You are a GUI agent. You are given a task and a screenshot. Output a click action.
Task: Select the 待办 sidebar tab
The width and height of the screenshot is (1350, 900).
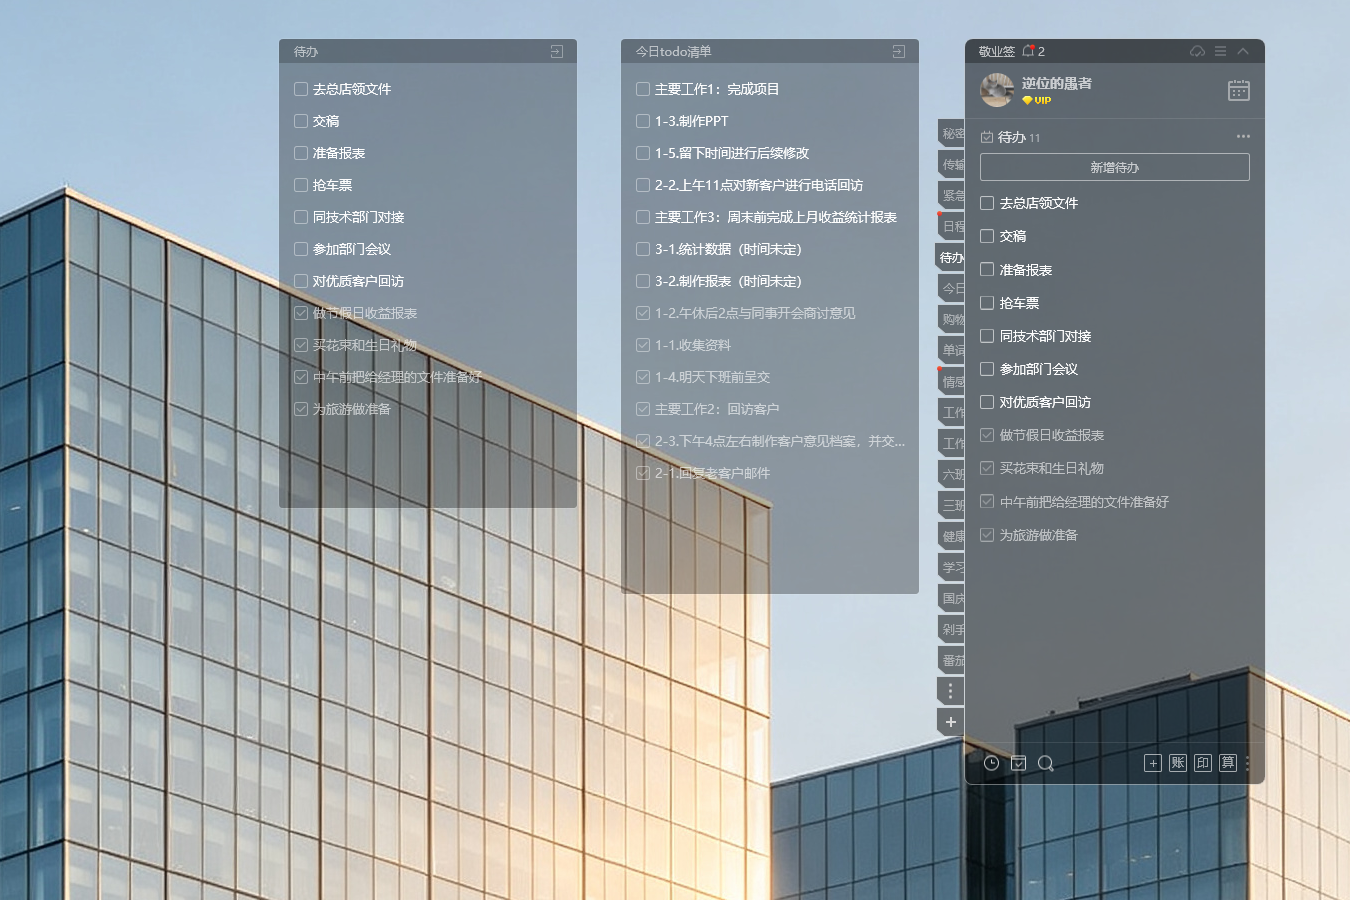pos(951,257)
